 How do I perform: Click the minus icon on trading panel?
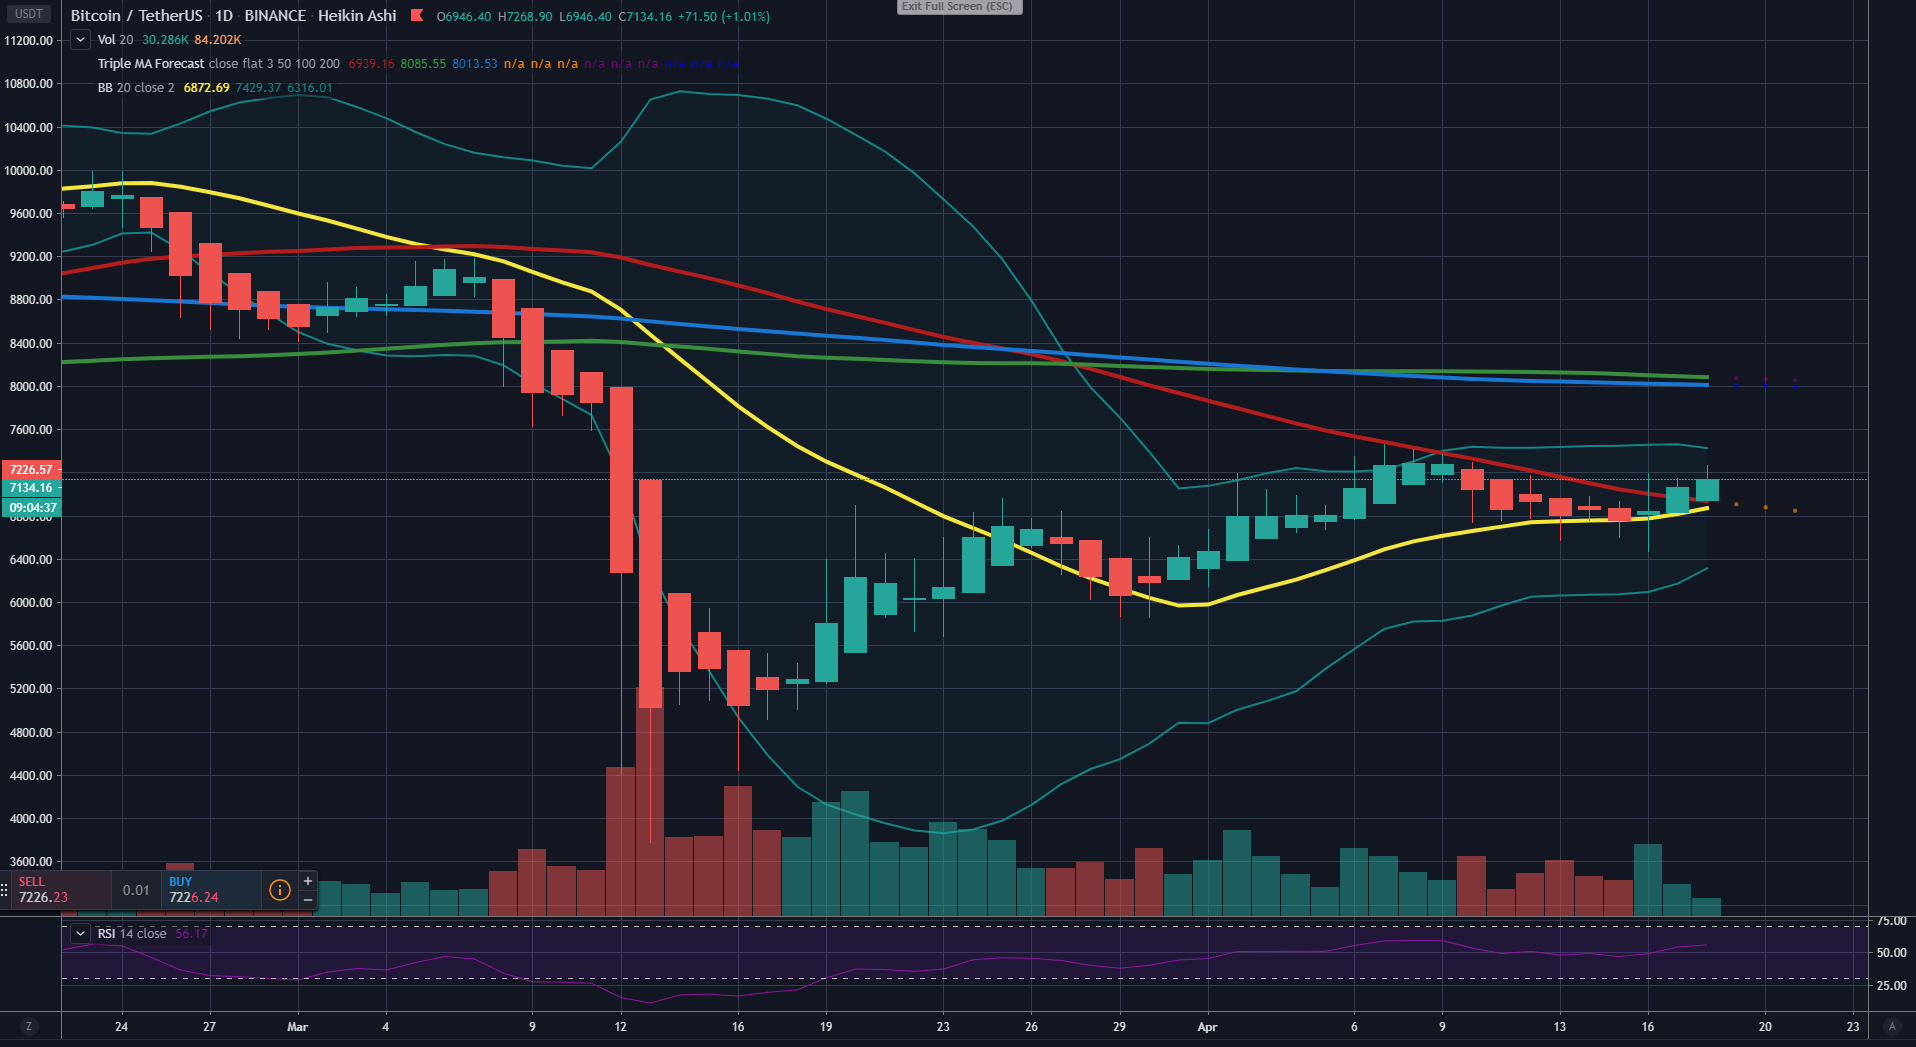(x=308, y=900)
